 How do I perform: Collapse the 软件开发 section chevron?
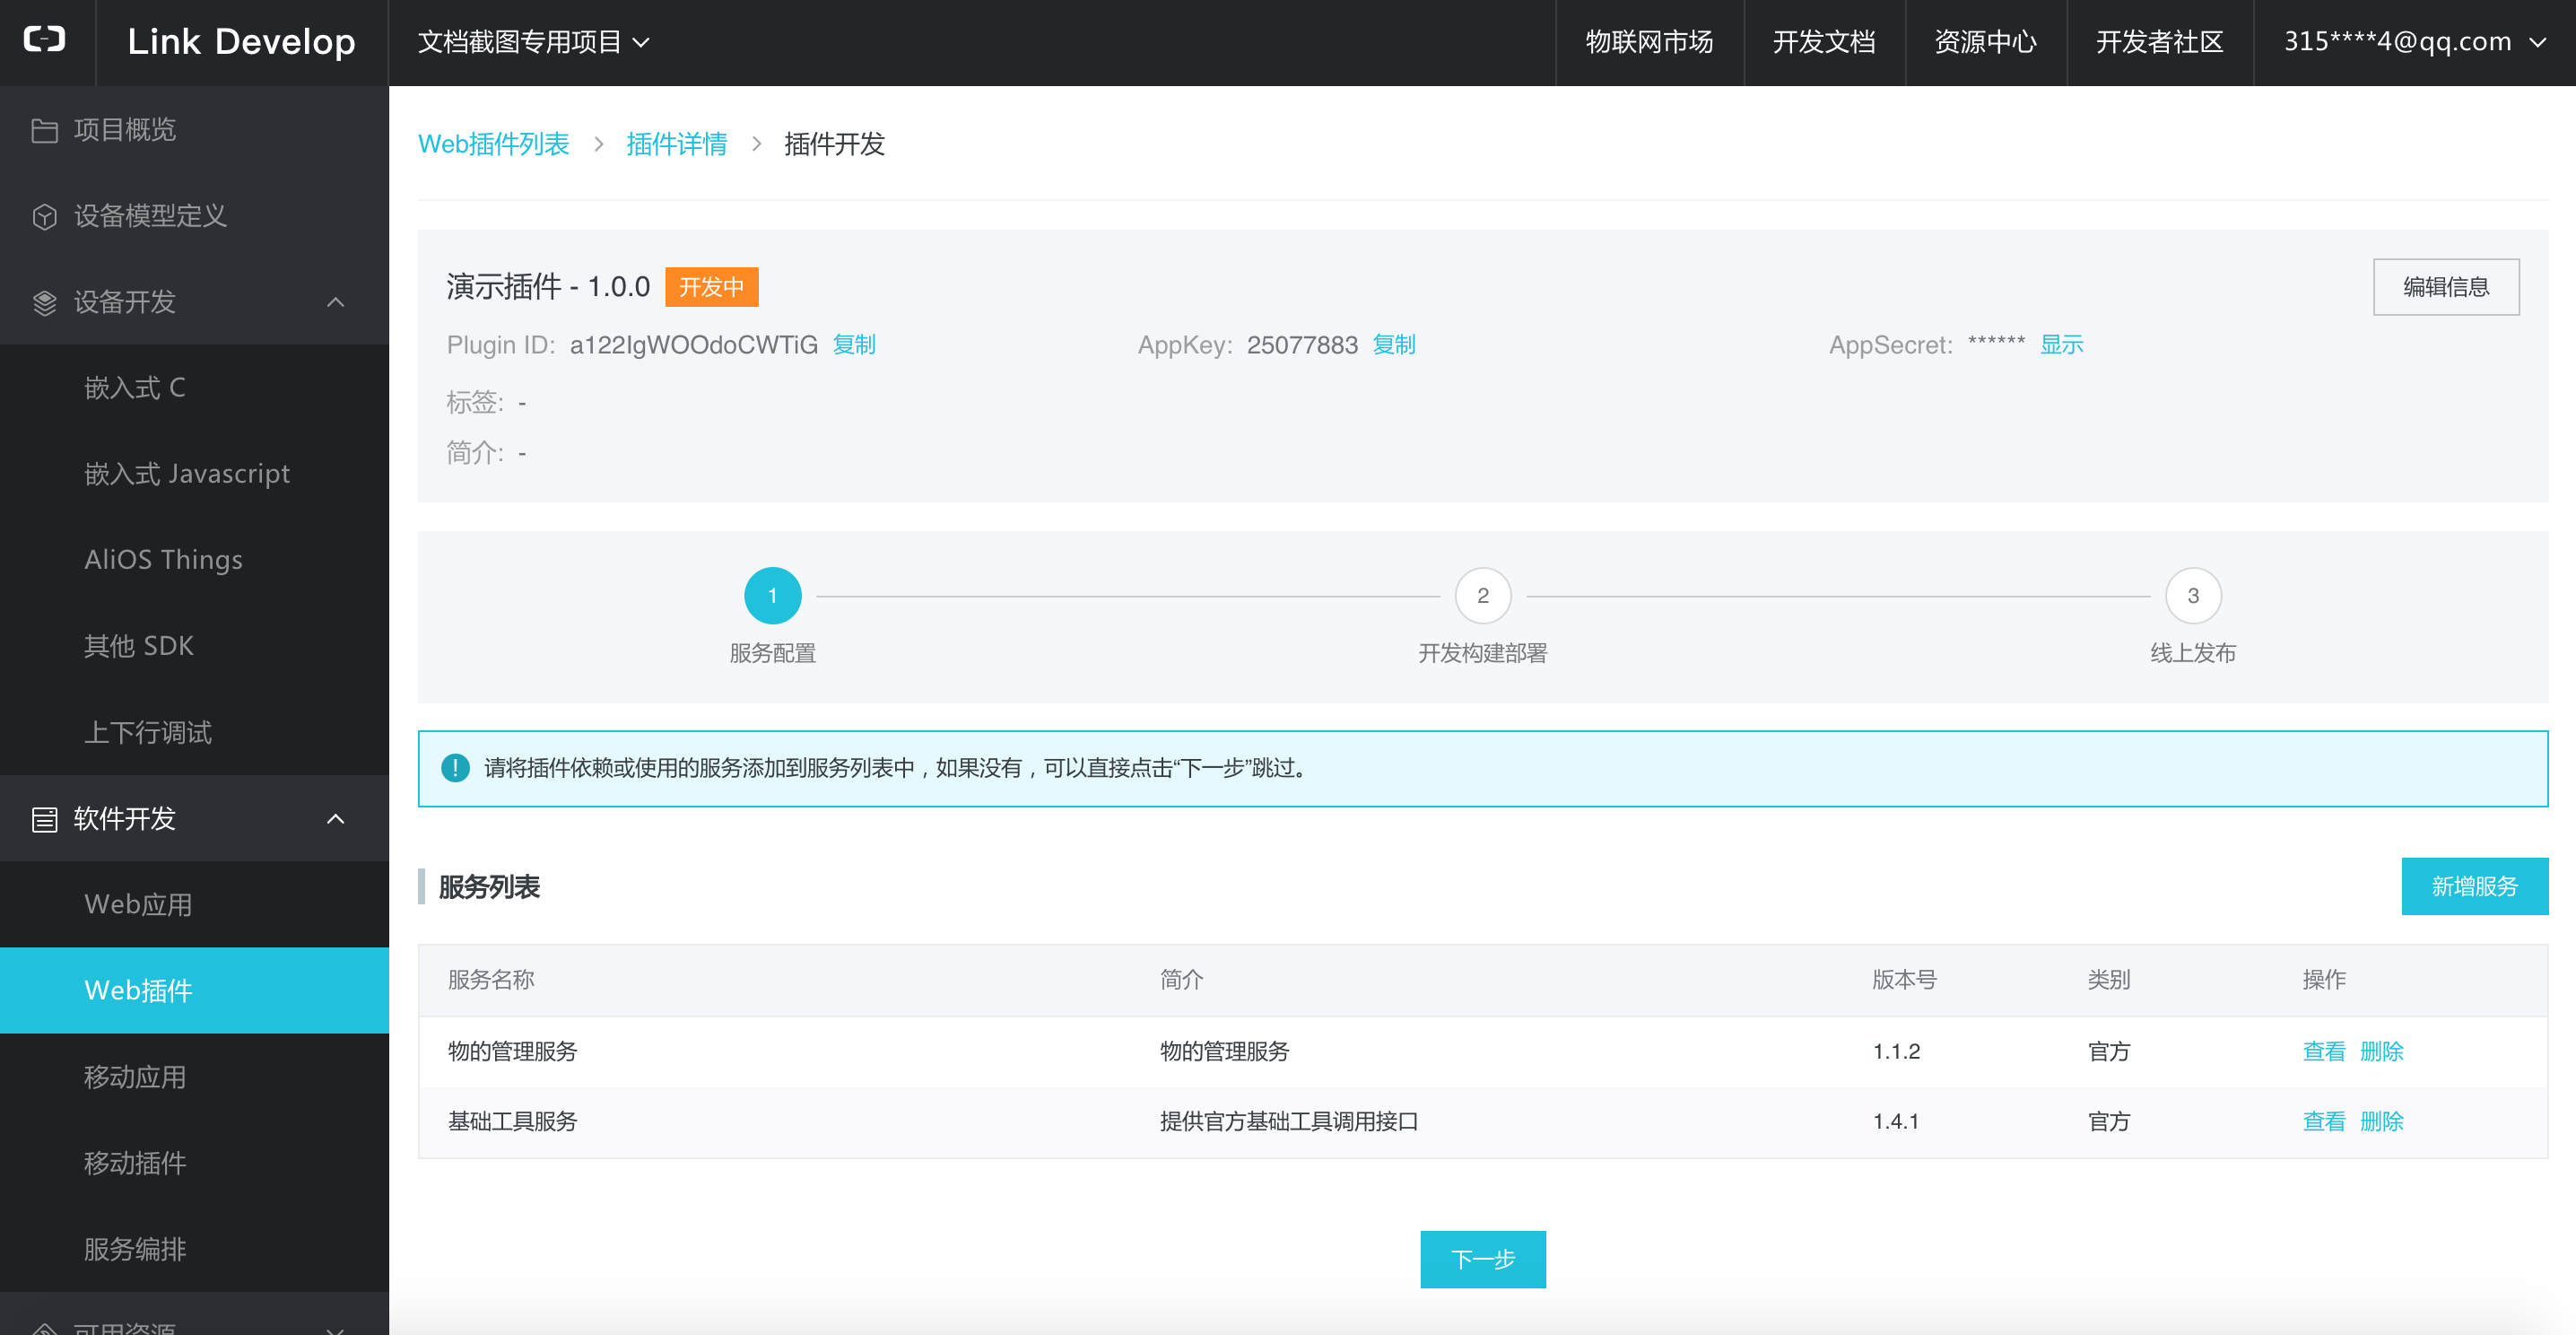coord(336,819)
